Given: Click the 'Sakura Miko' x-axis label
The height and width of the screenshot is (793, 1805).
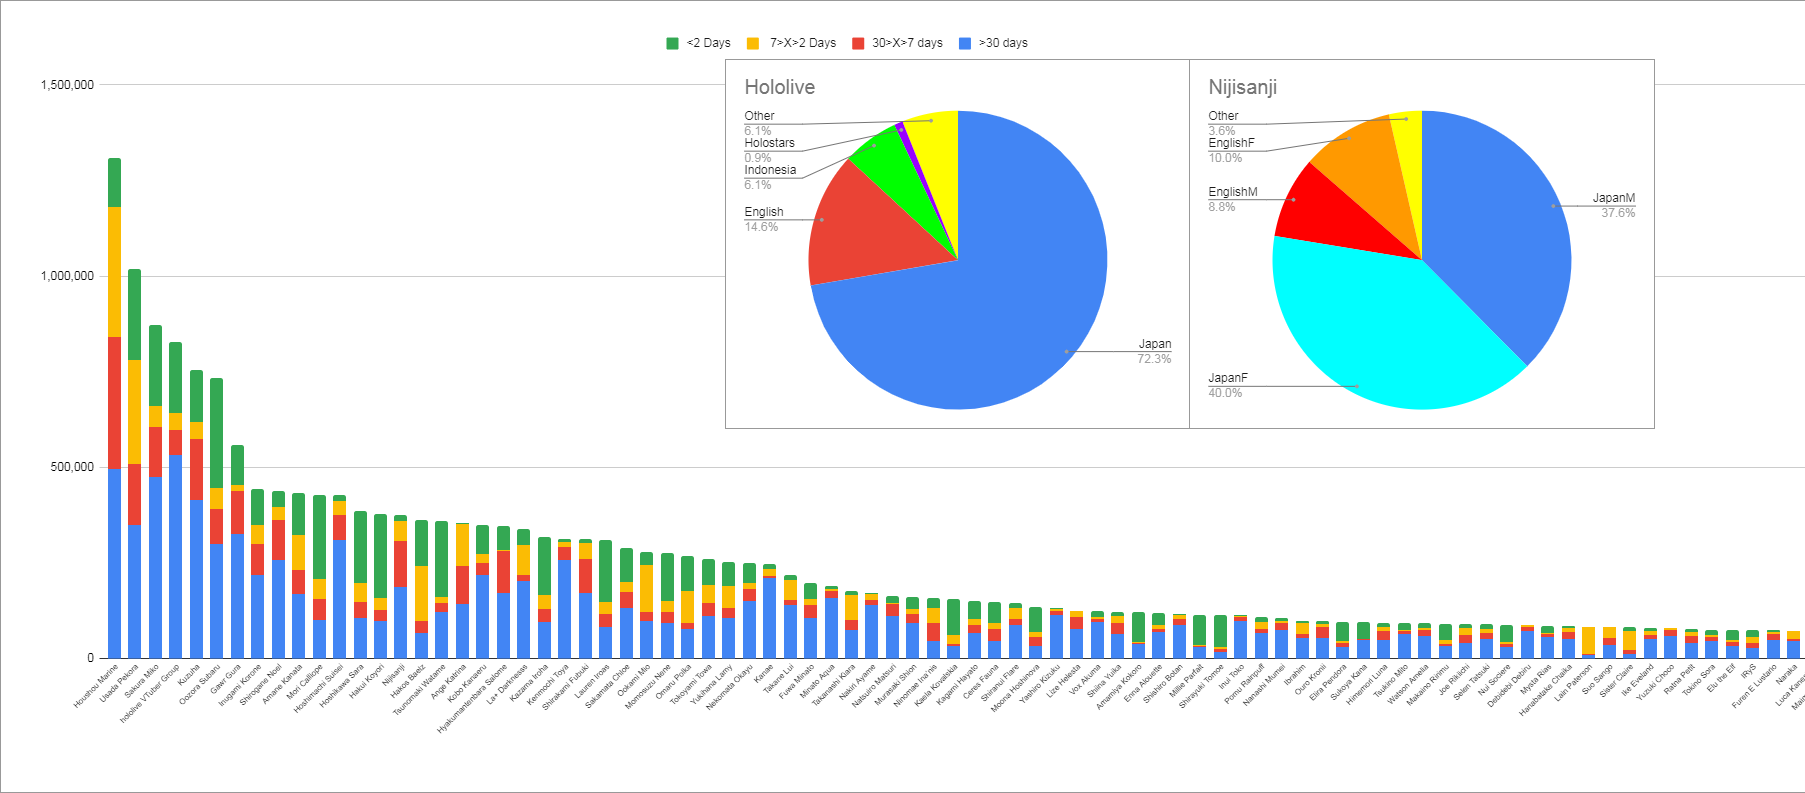Looking at the screenshot, I should tap(142, 681).
